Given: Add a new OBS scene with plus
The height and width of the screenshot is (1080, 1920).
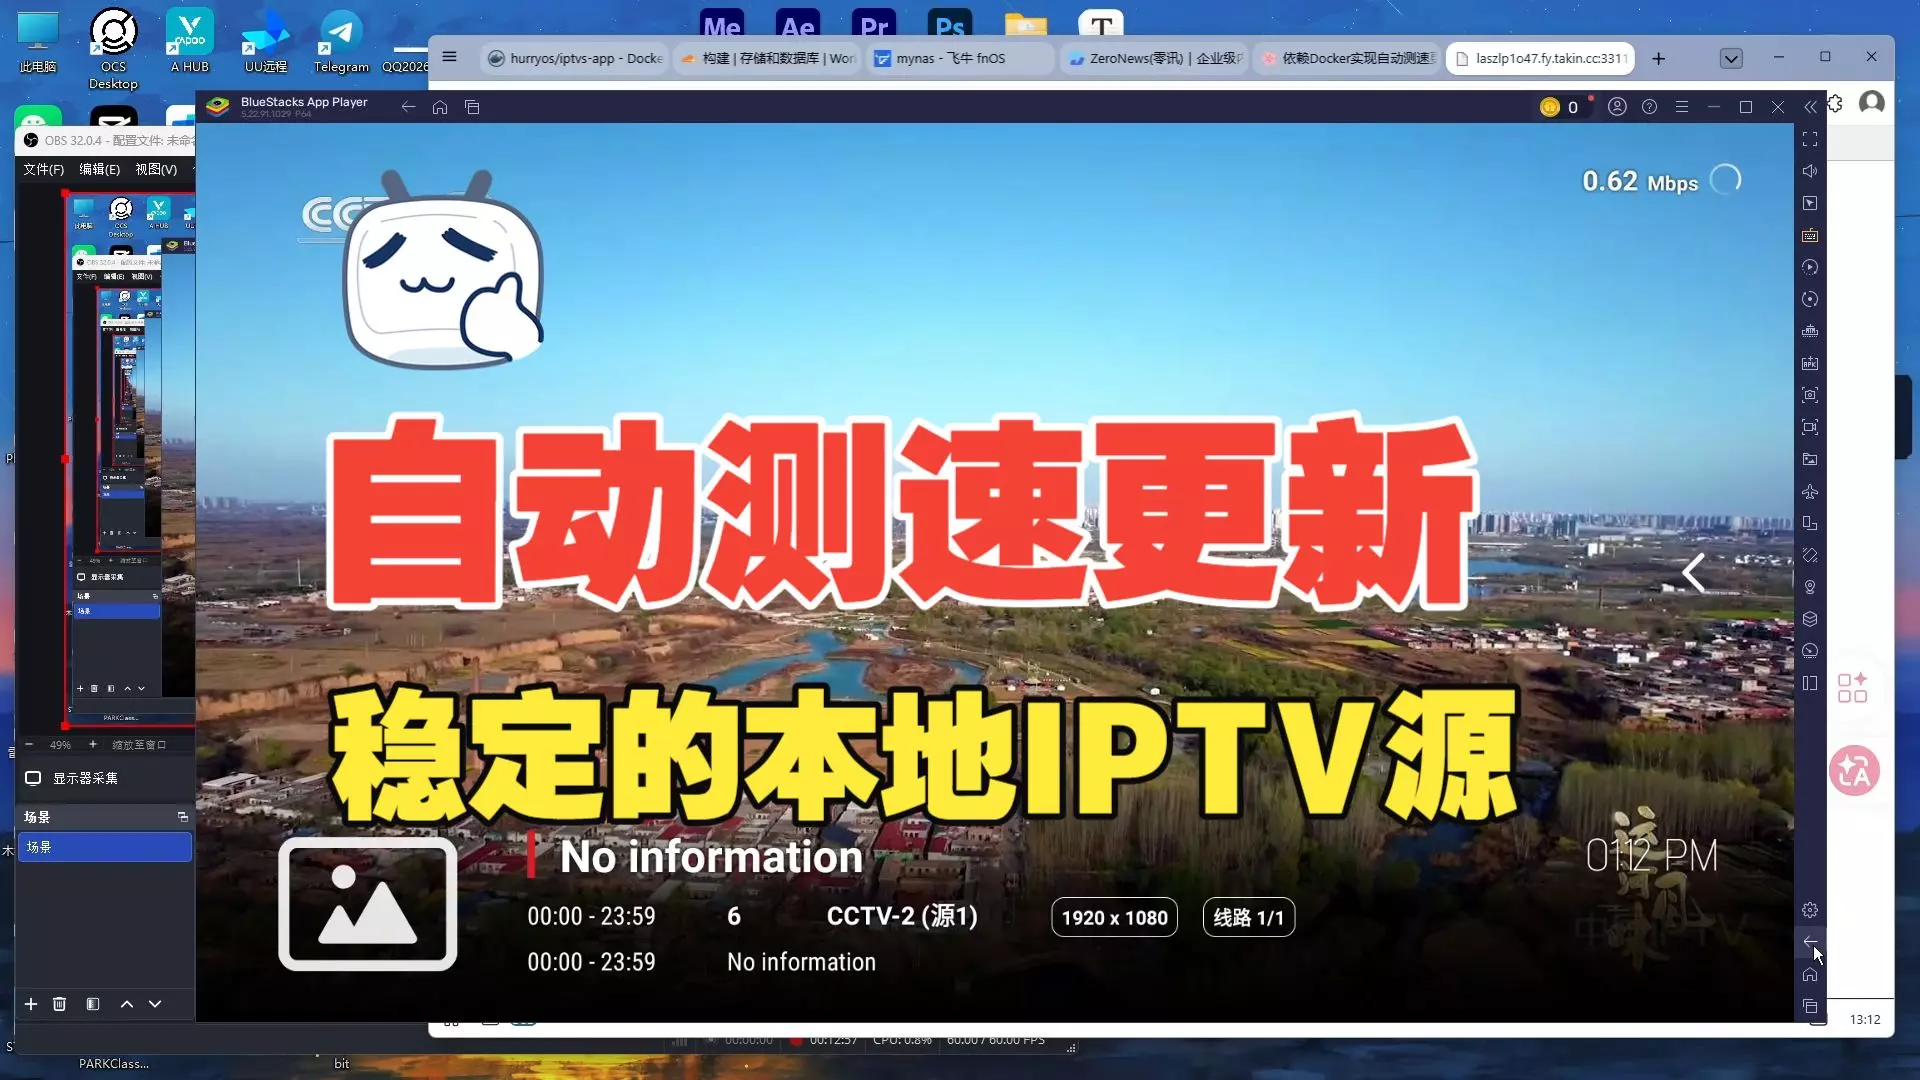Looking at the screenshot, I should [x=31, y=1004].
